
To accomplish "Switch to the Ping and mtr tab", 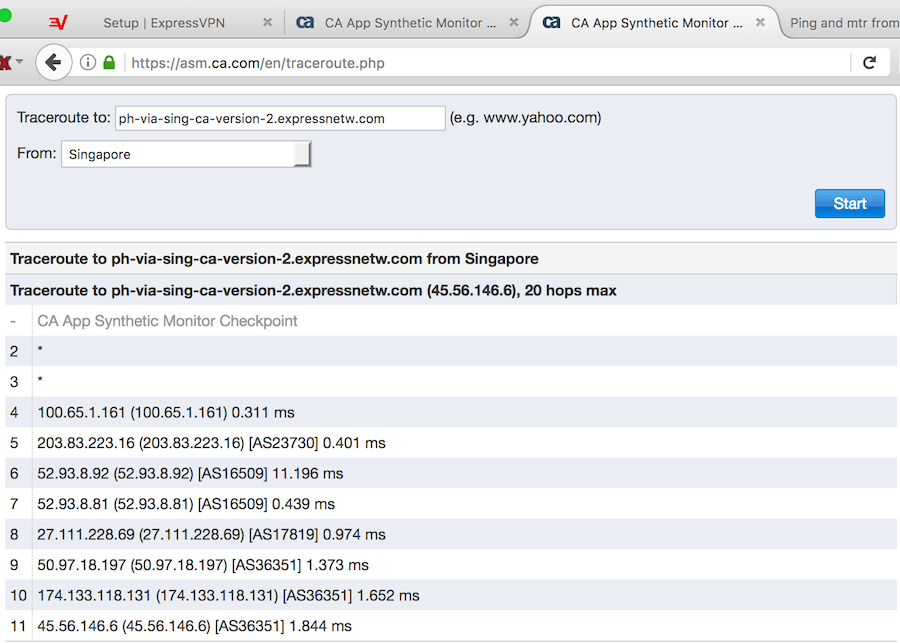I will (844, 23).
